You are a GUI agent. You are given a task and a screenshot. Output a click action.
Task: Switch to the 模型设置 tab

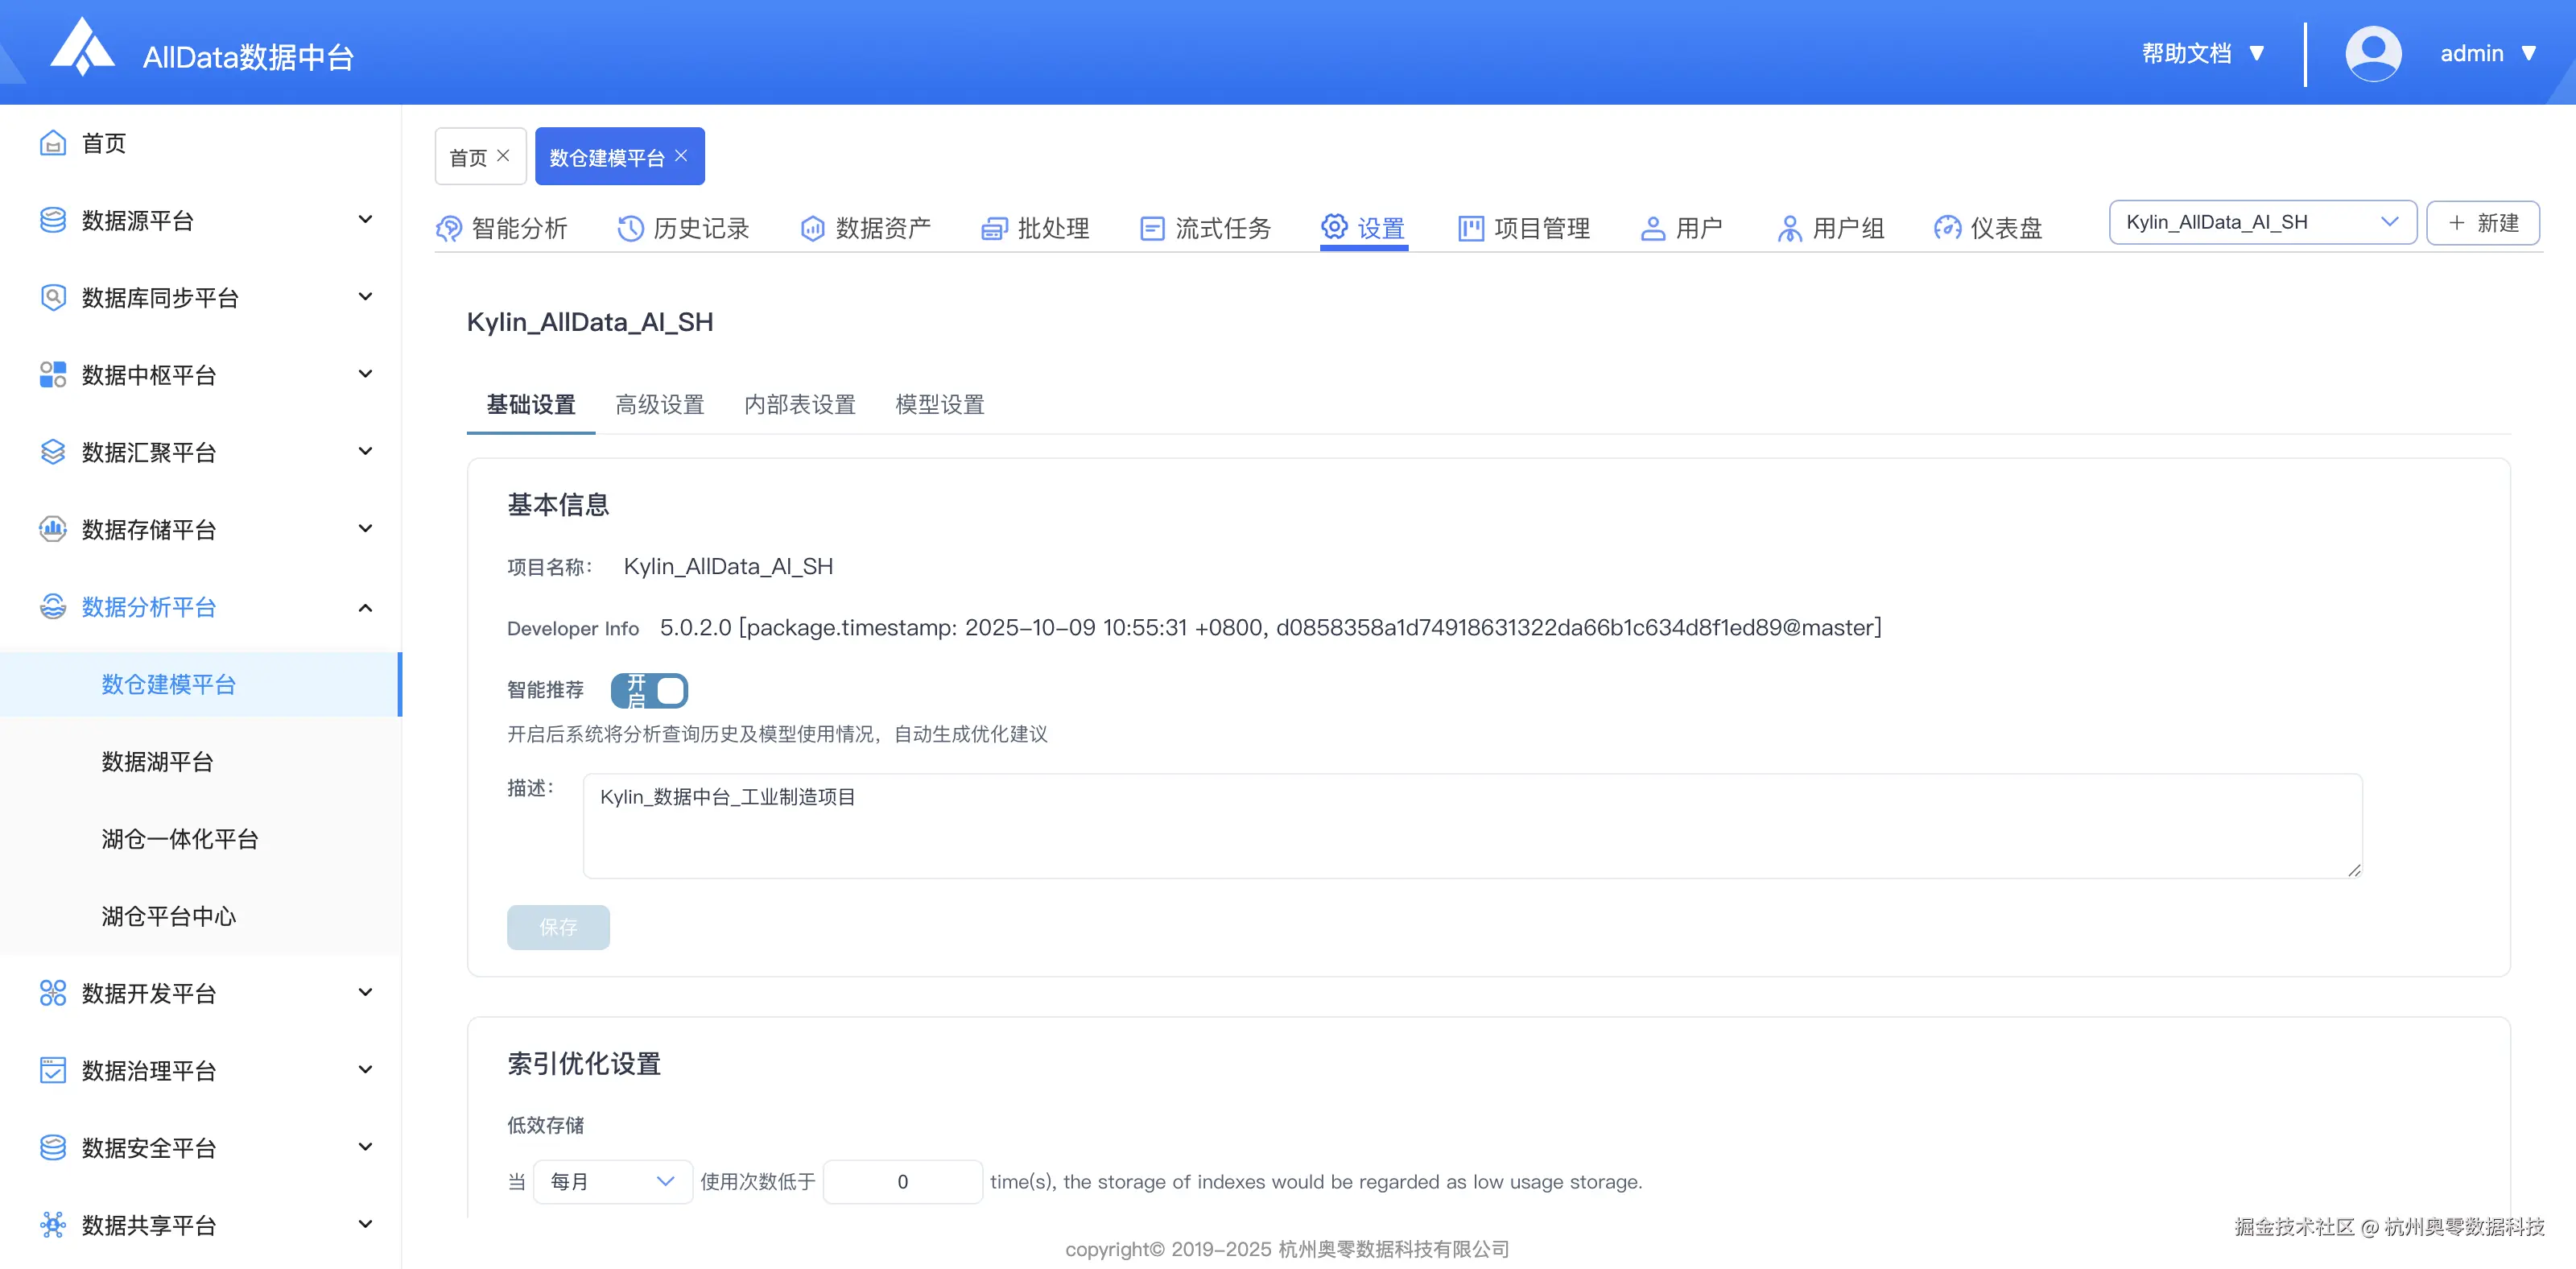coord(939,404)
